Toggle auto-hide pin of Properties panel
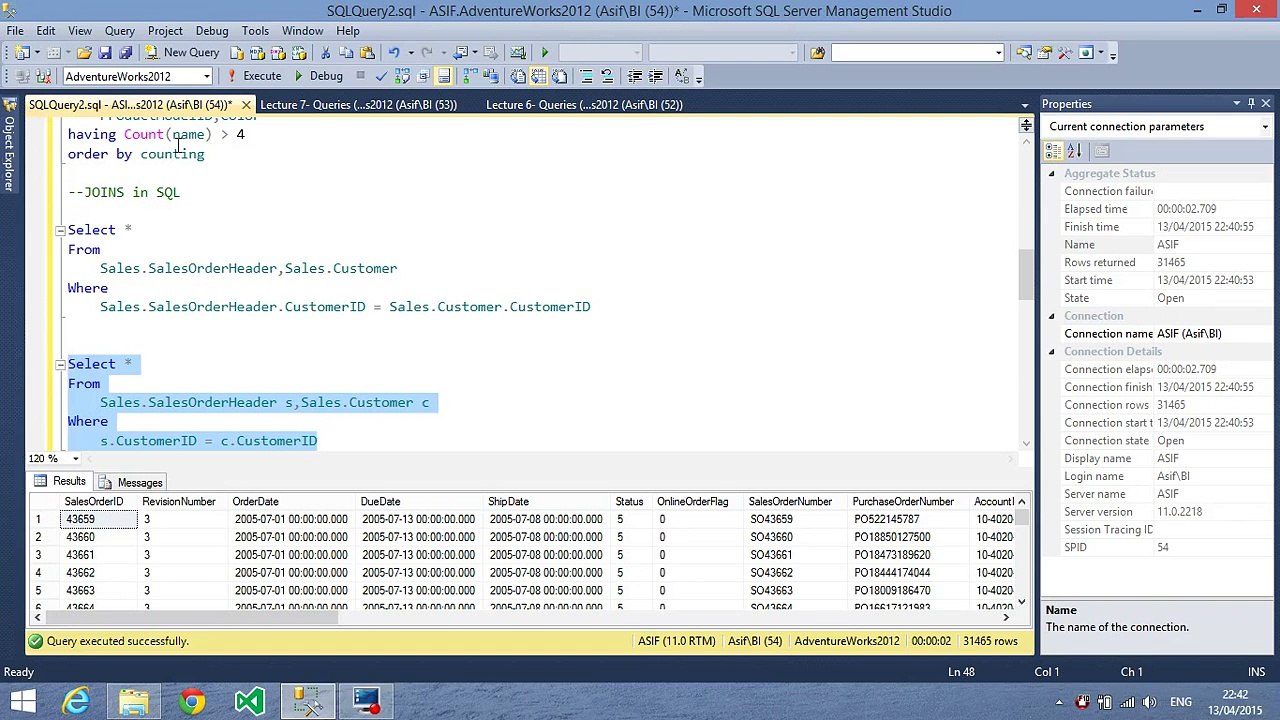Screen dimensions: 1280x720 point(1251,104)
